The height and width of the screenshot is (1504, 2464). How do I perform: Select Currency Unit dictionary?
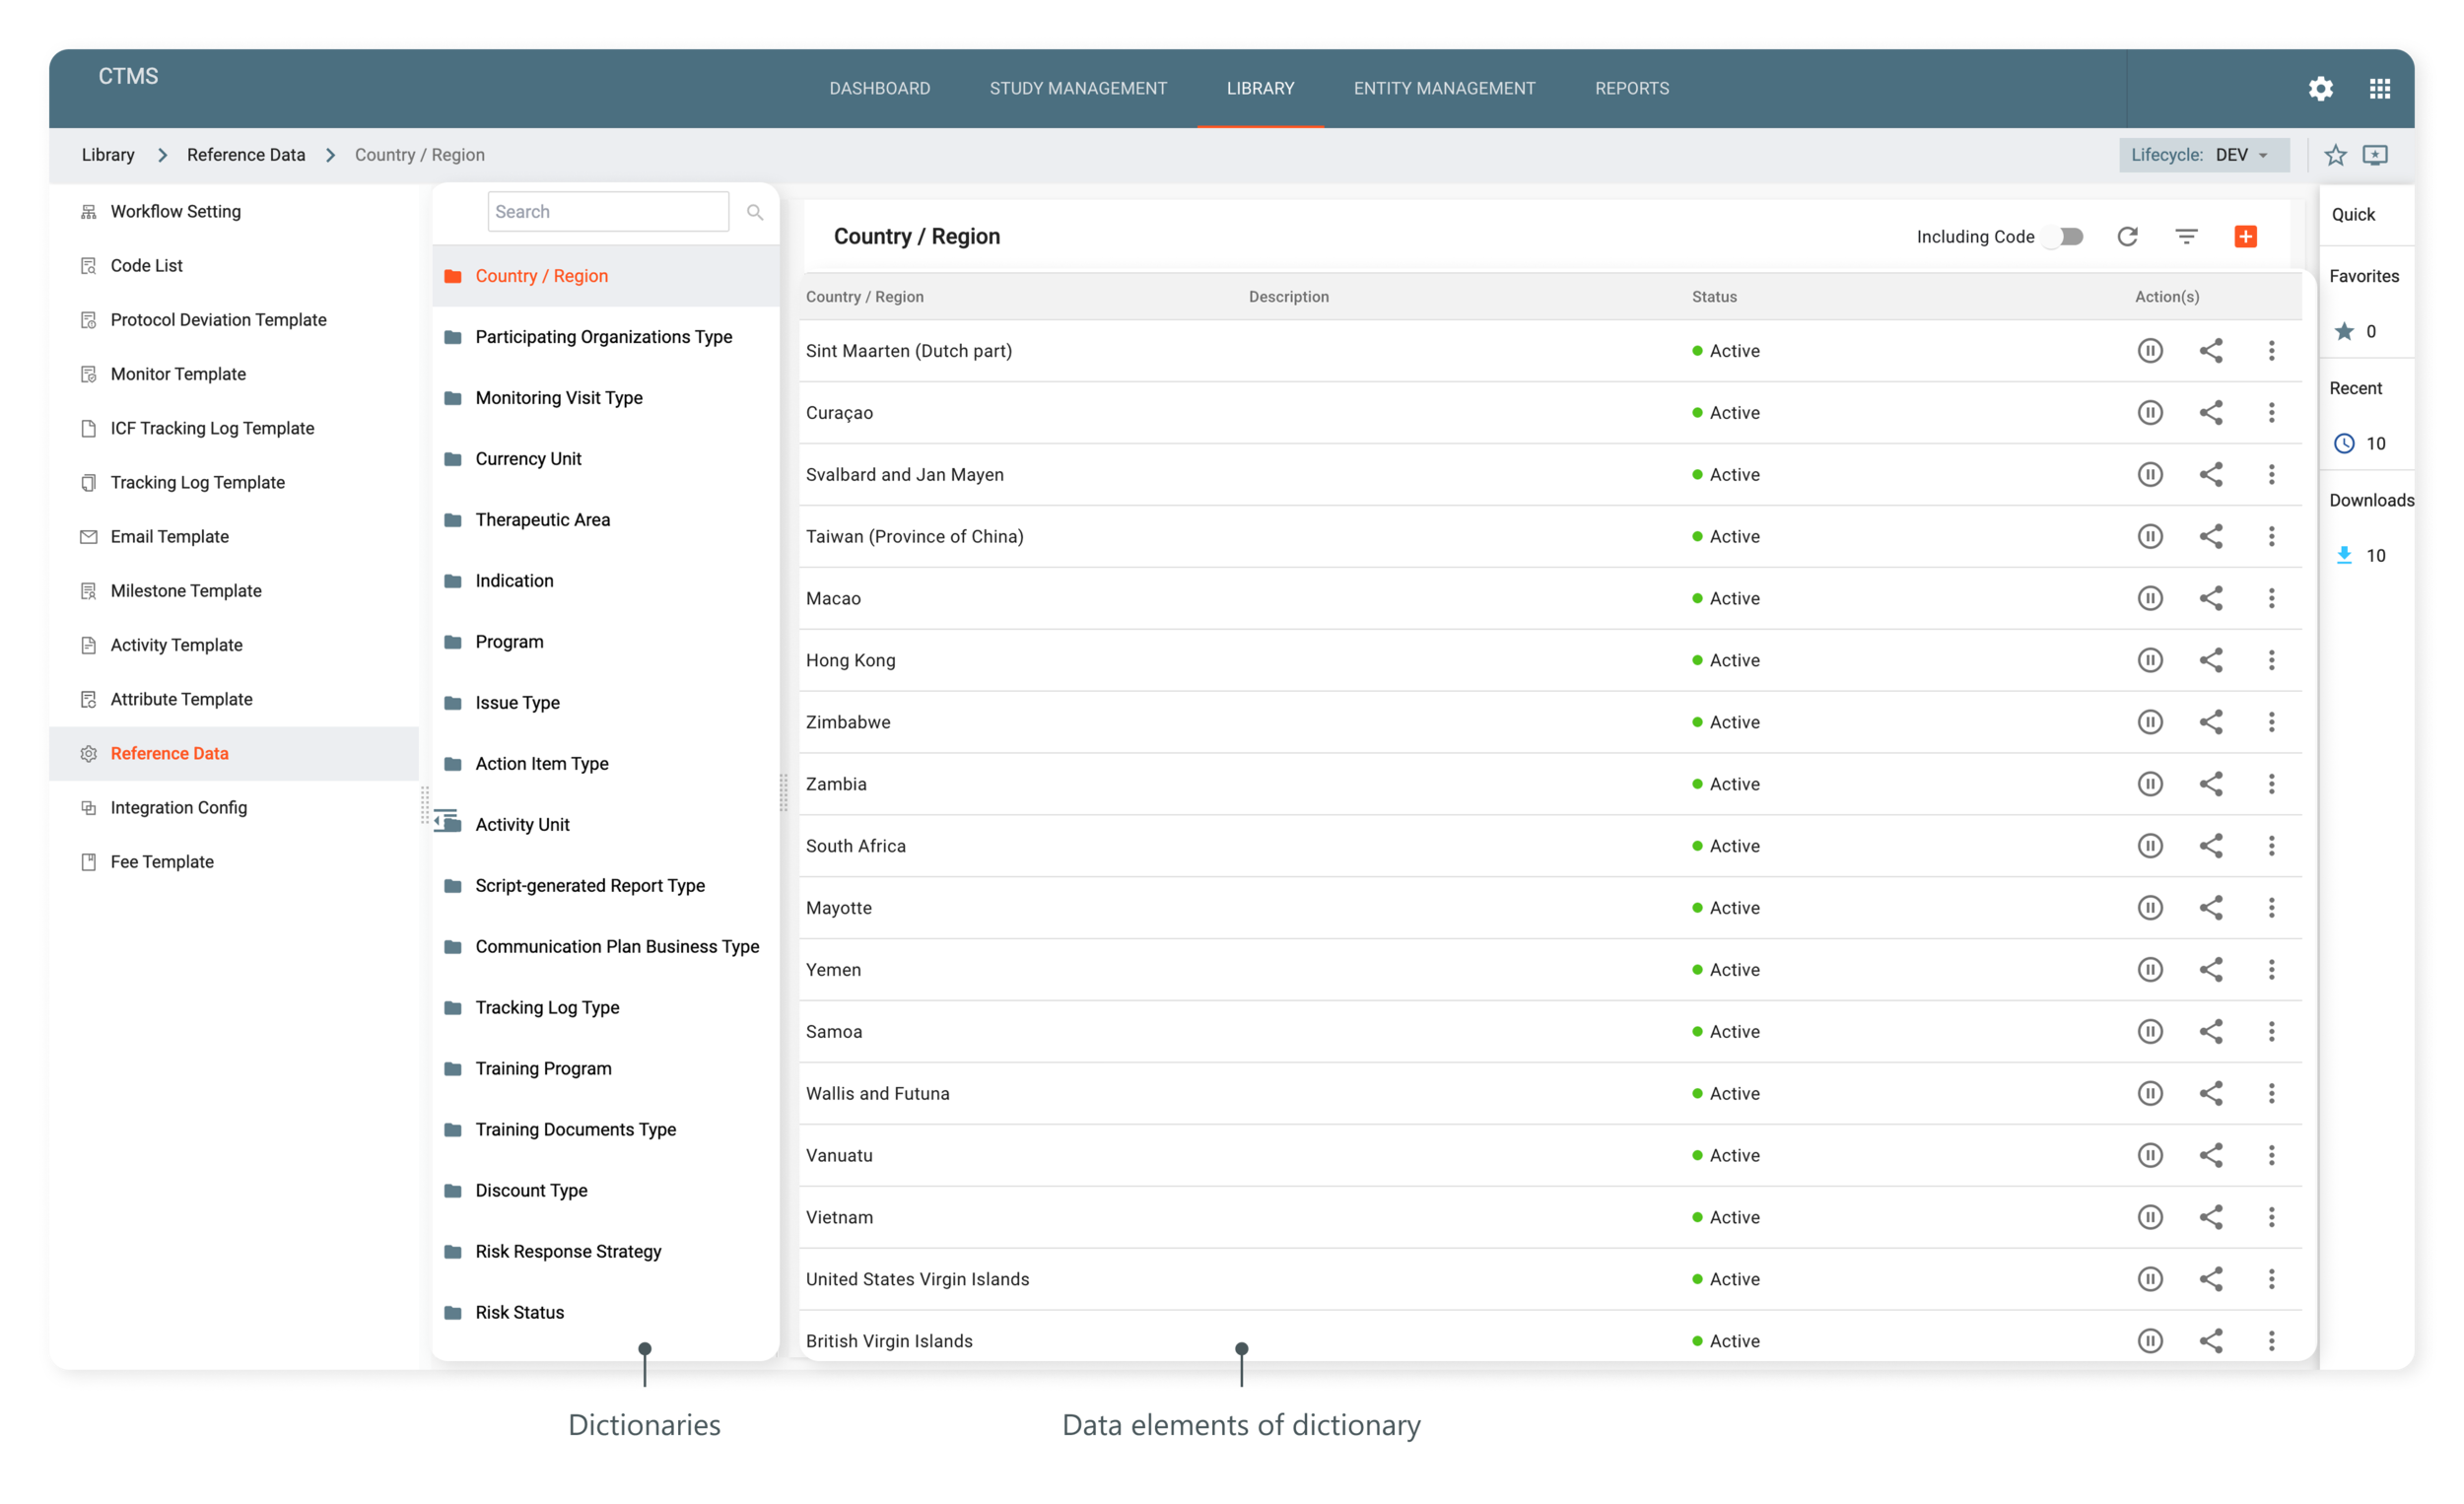tap(528, 459)
